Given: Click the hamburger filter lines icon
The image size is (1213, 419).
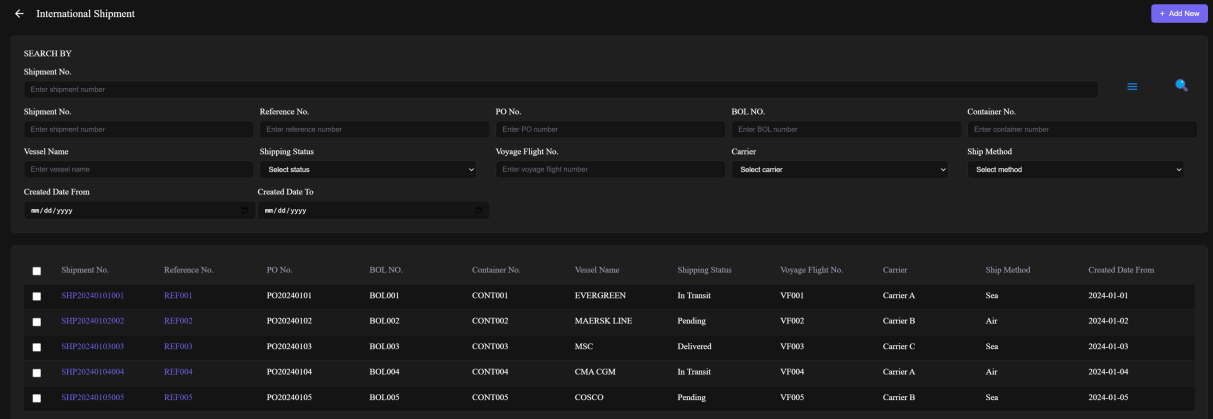Looking at the screenshot, I should (1132, 87).
